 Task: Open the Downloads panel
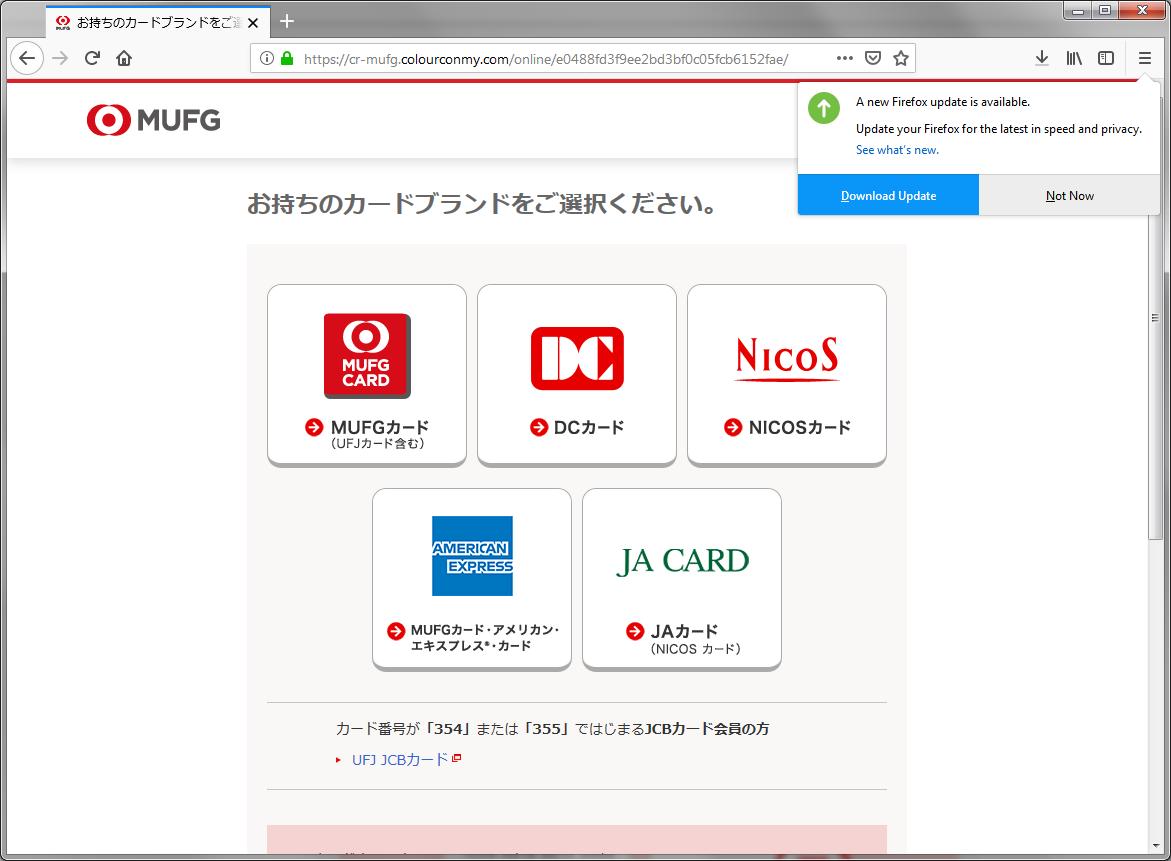(1042, 58)
